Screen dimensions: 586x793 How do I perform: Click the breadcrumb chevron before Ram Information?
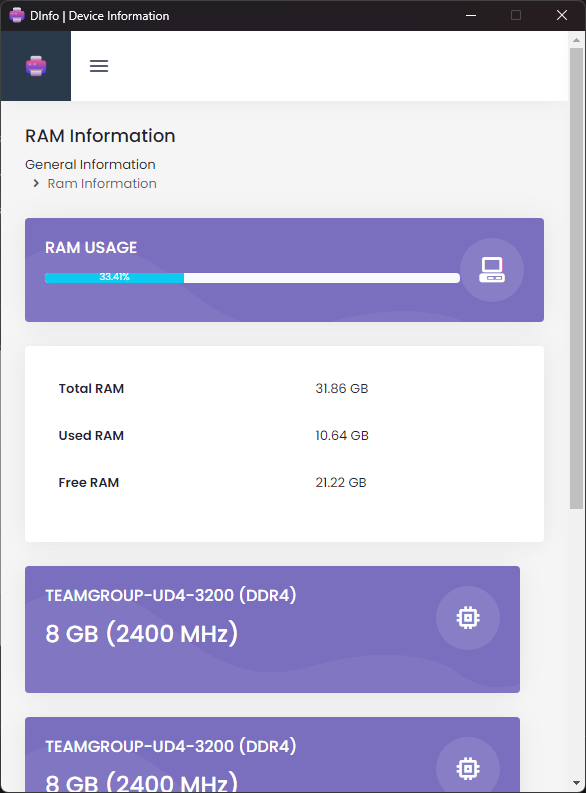pos(36,184)
